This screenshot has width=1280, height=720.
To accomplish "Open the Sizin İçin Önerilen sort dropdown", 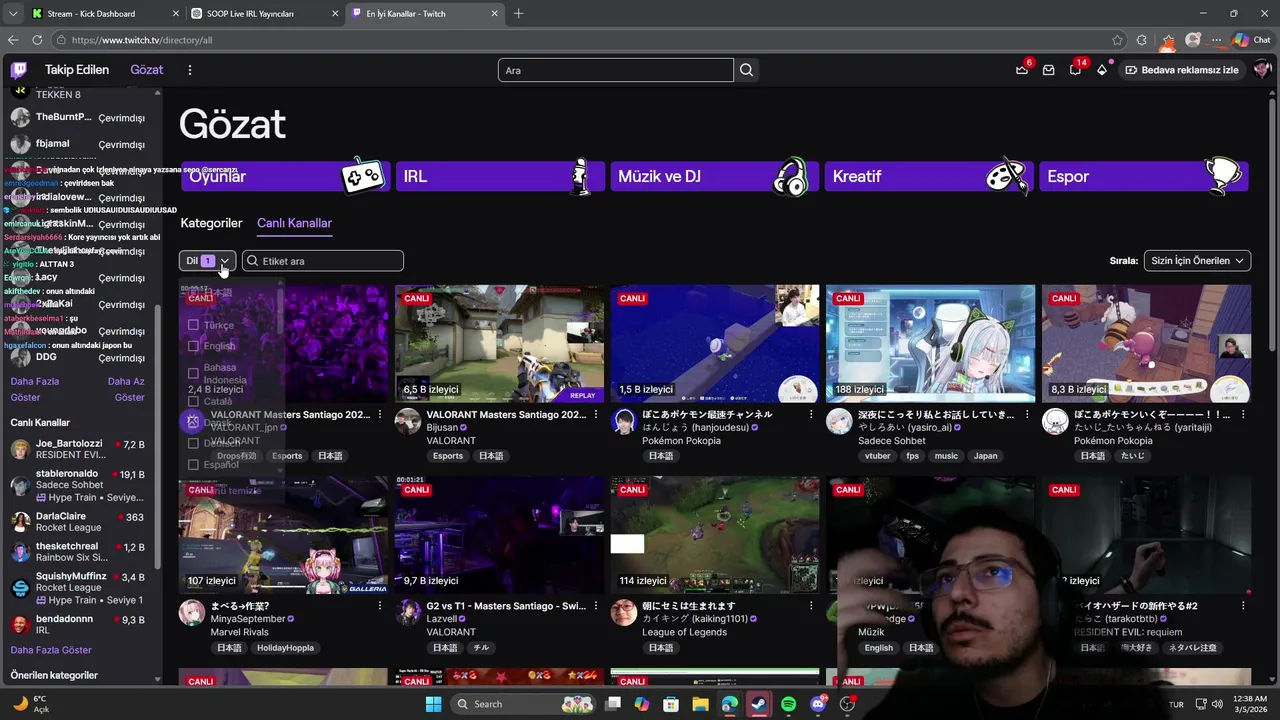I will pos(1197,261).
